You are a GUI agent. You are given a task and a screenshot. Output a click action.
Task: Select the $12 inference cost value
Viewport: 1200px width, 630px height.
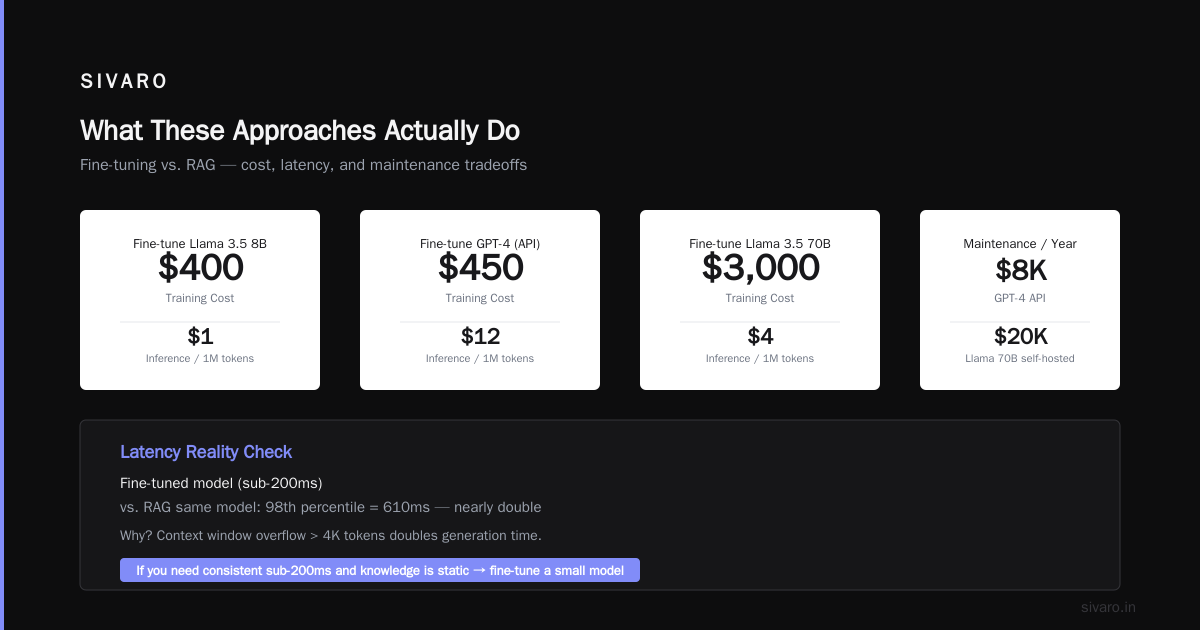pyautogui.click(x=480, y=336)
